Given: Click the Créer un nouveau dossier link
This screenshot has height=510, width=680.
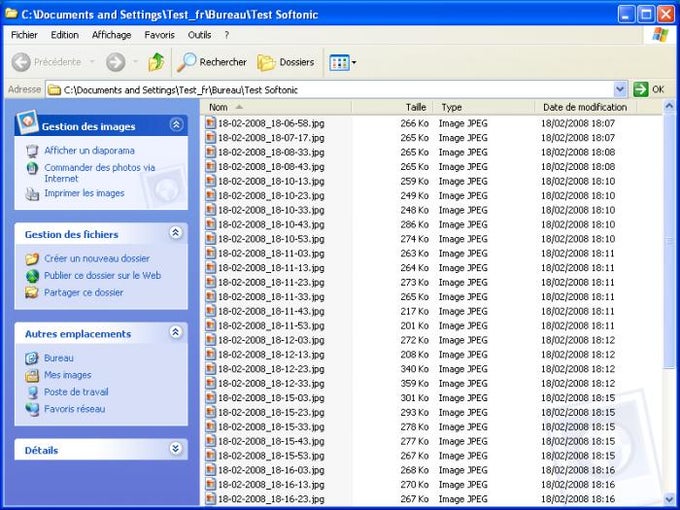Looking at the screenshot, I should 97,259.
